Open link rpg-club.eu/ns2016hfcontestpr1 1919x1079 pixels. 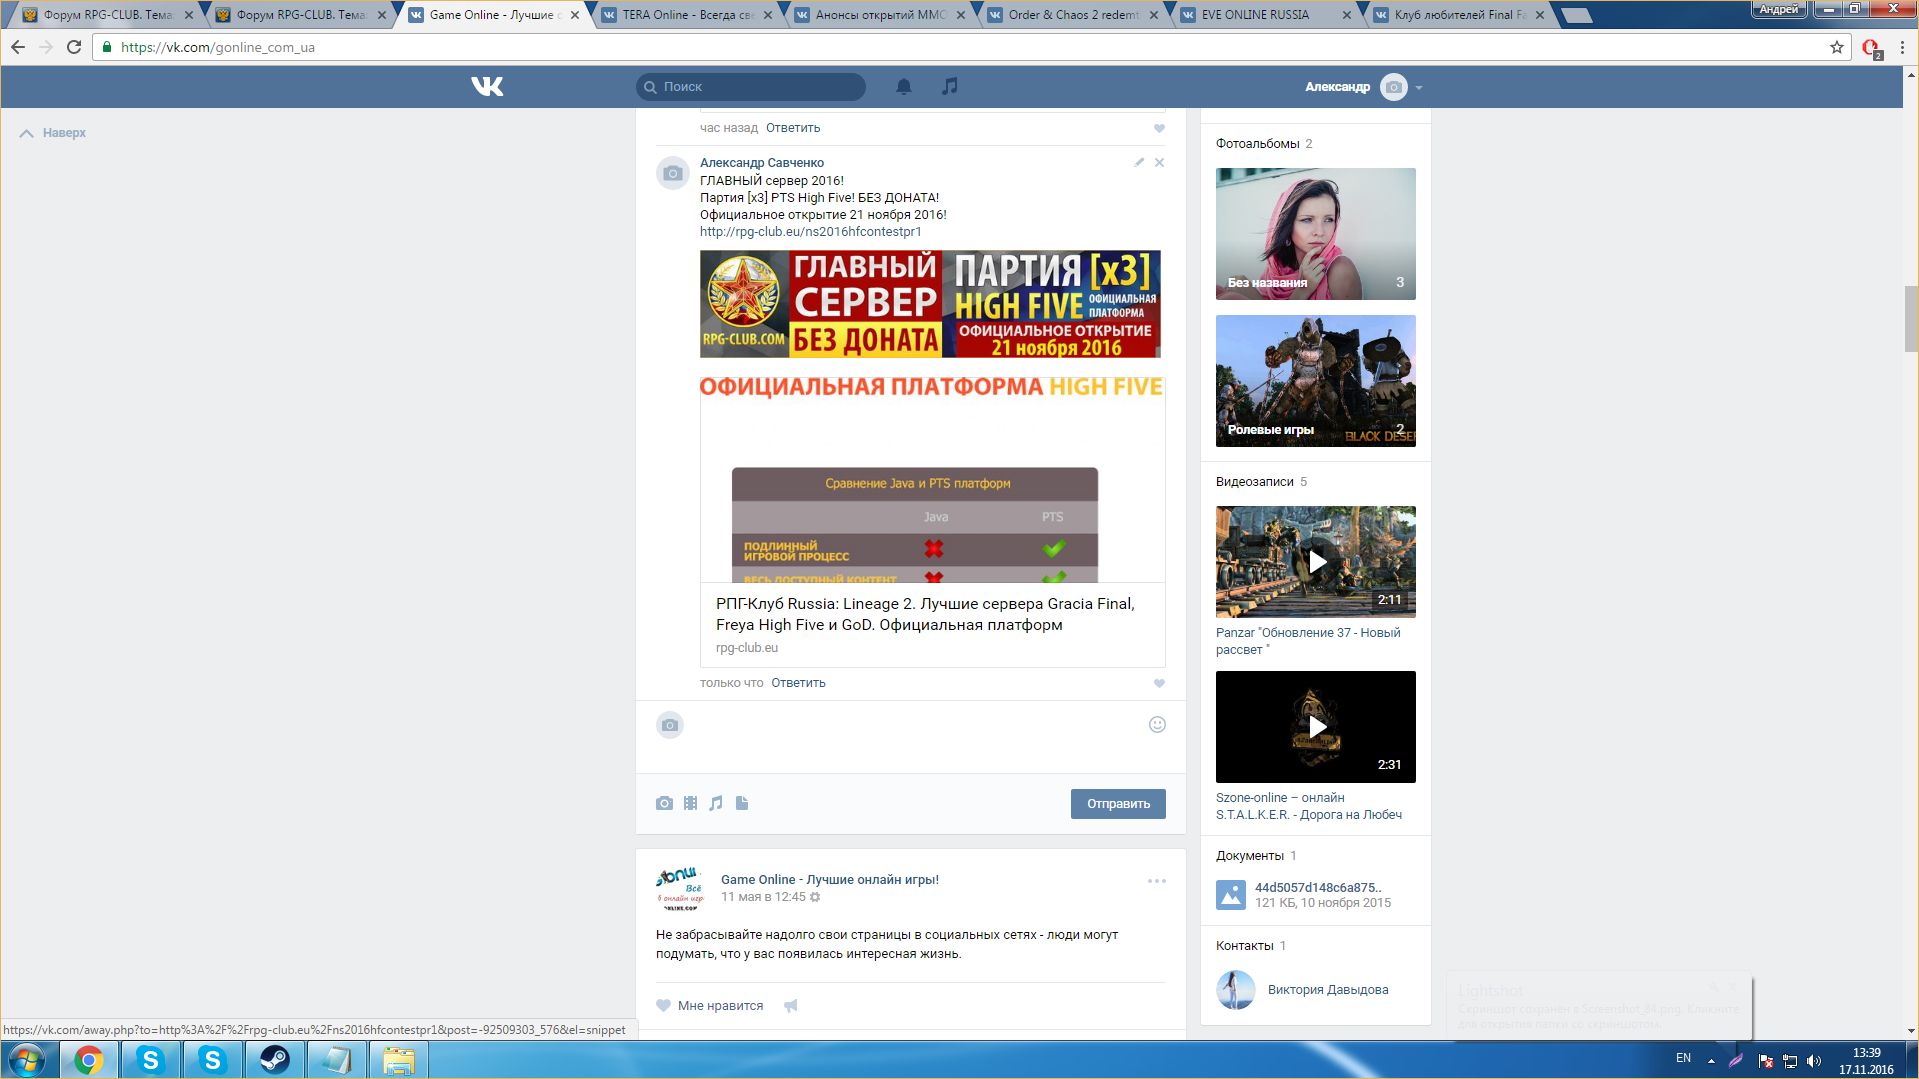[x=811, y=232]
